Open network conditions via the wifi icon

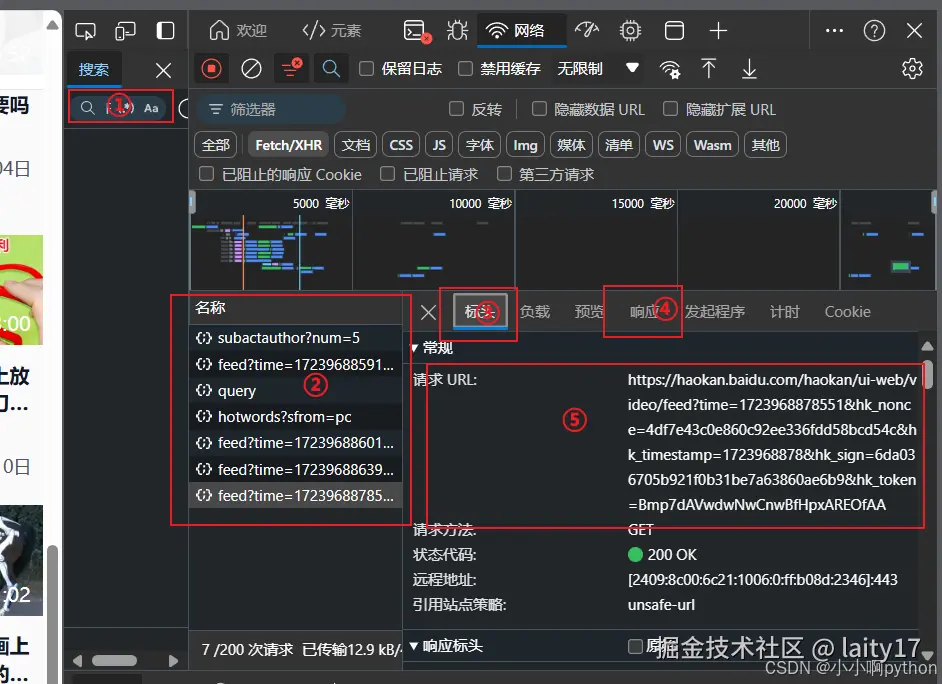click(668, 68)
